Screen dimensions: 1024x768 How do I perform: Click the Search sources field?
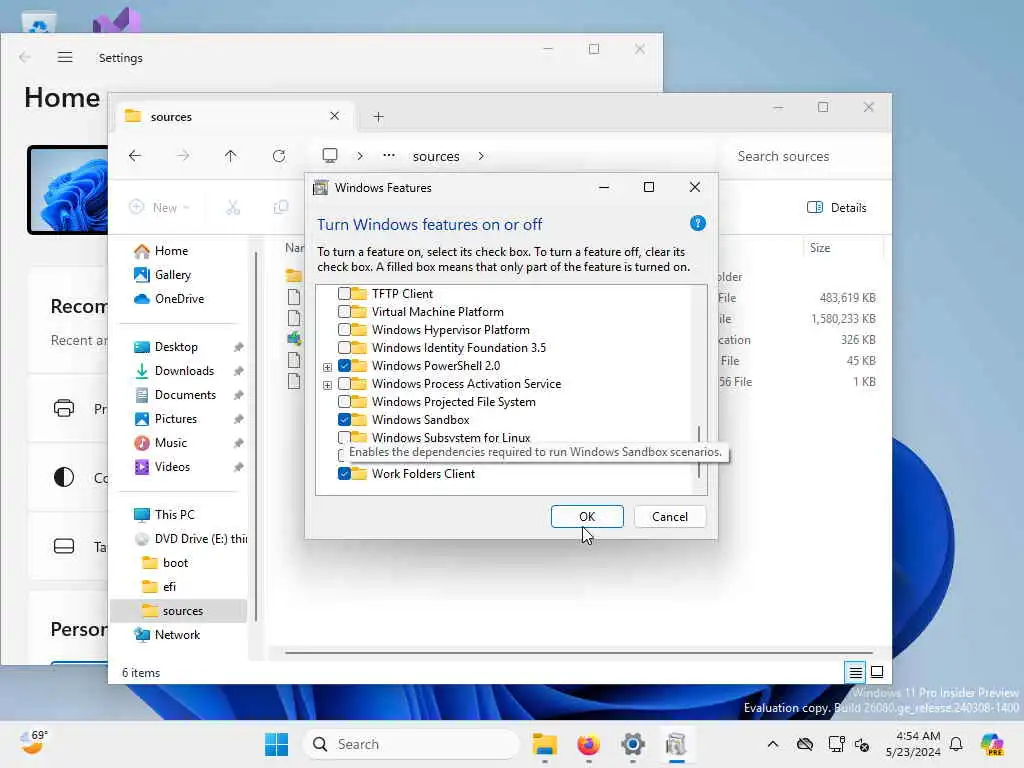(803, 157)
